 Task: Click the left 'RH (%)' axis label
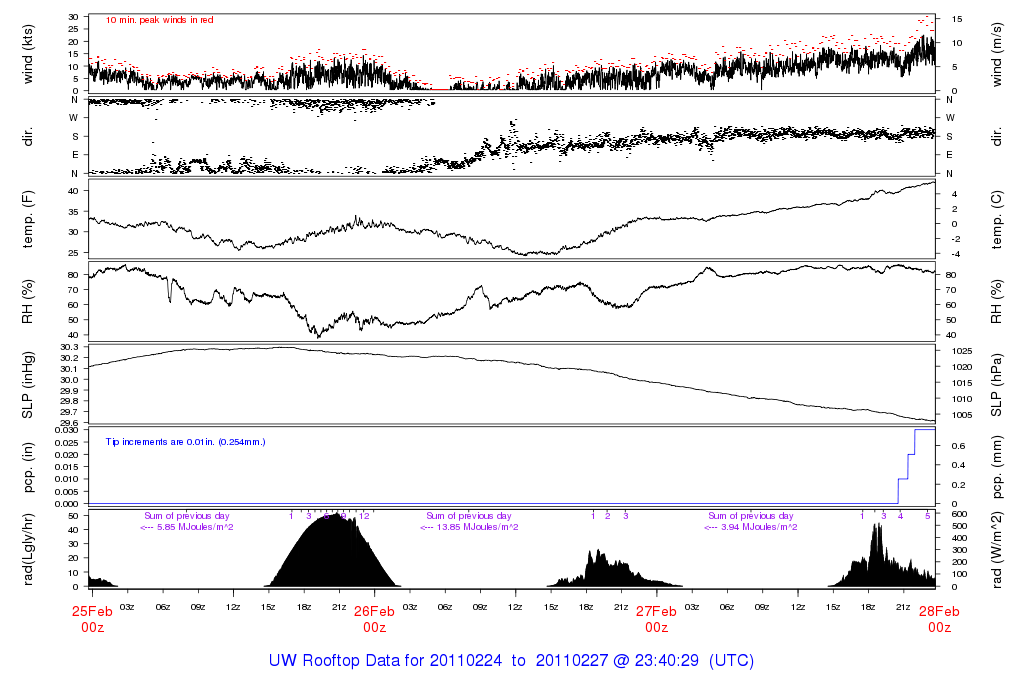pos(27,302)
